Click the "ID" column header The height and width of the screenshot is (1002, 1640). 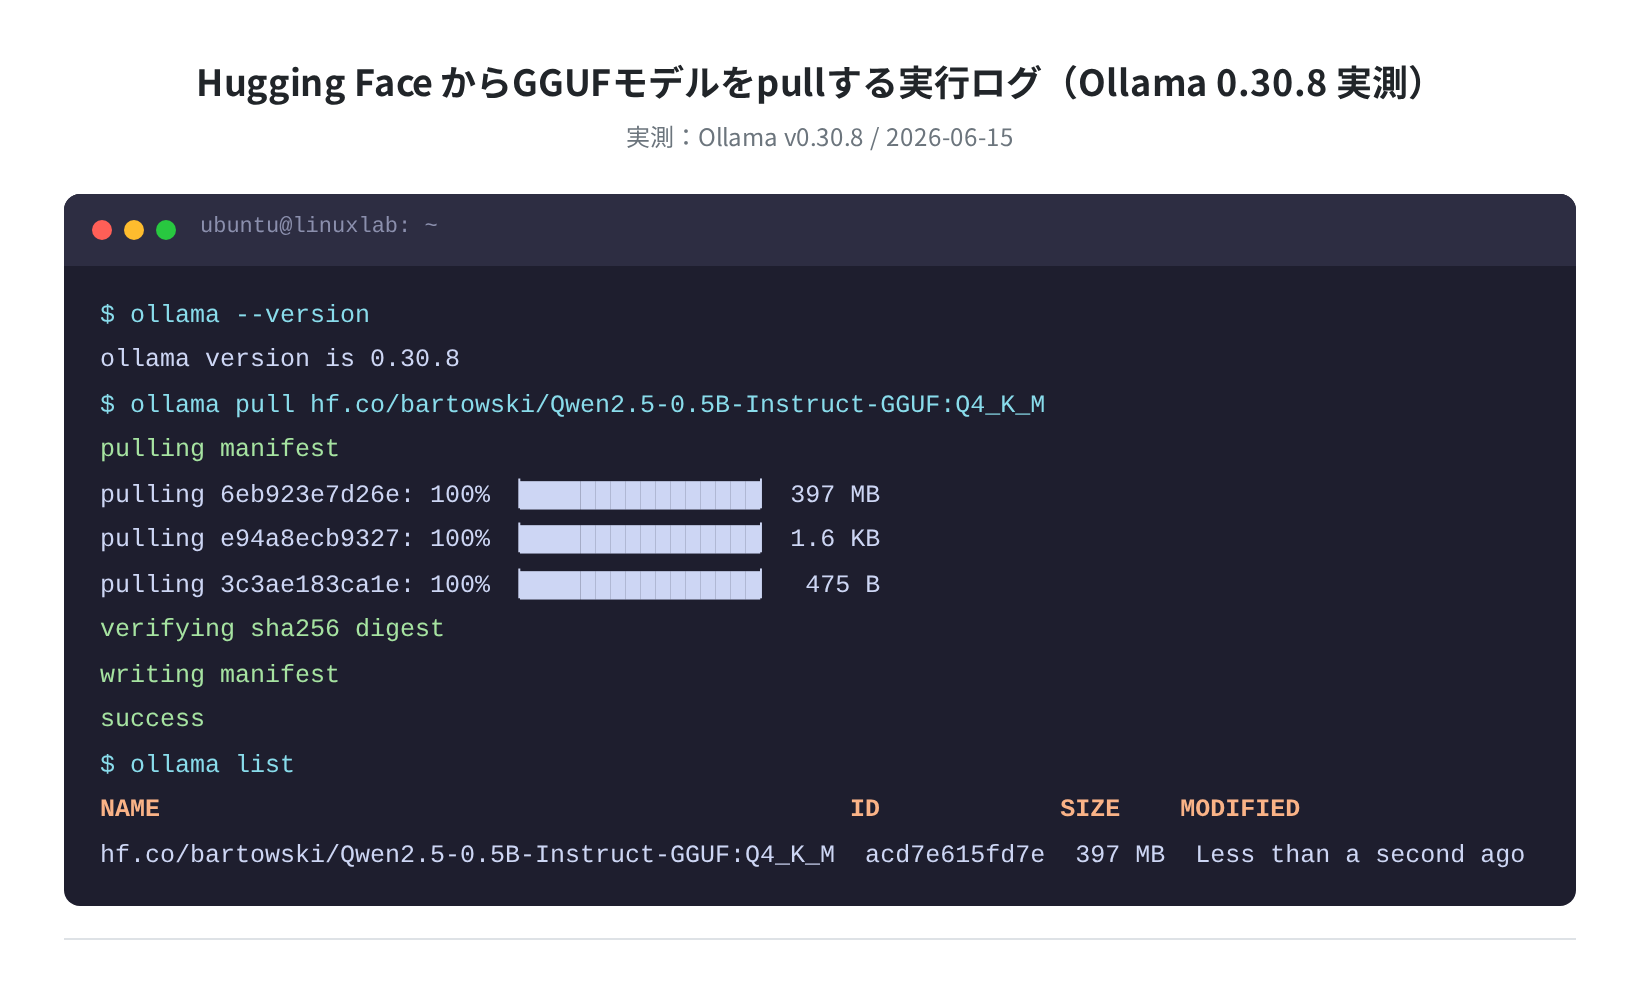tap(865, 809)
